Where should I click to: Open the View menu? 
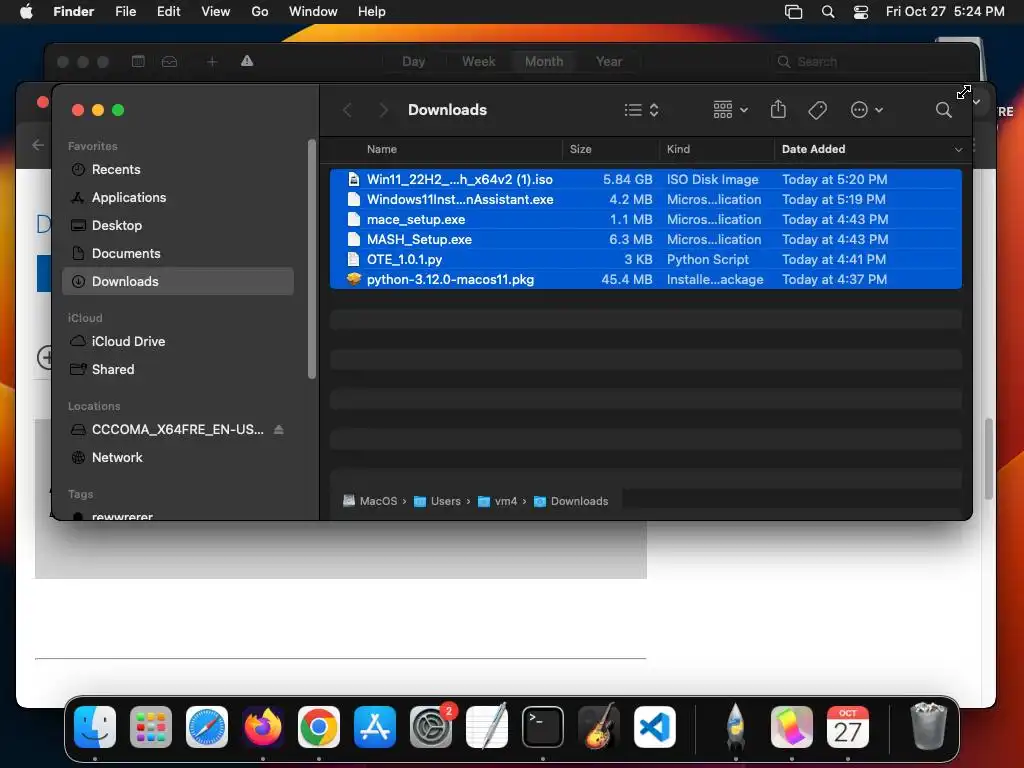tap(216, 12)
